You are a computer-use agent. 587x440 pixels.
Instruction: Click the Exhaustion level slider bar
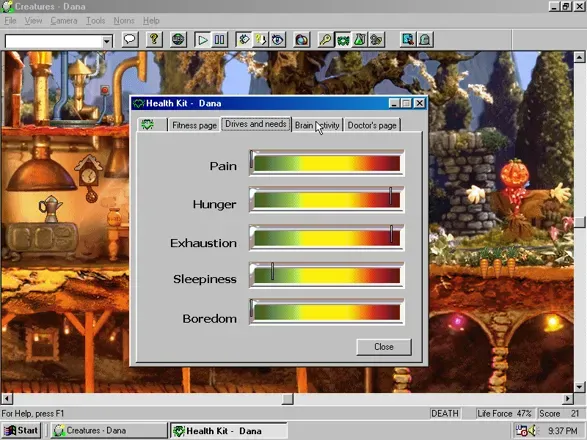(326, 237)
